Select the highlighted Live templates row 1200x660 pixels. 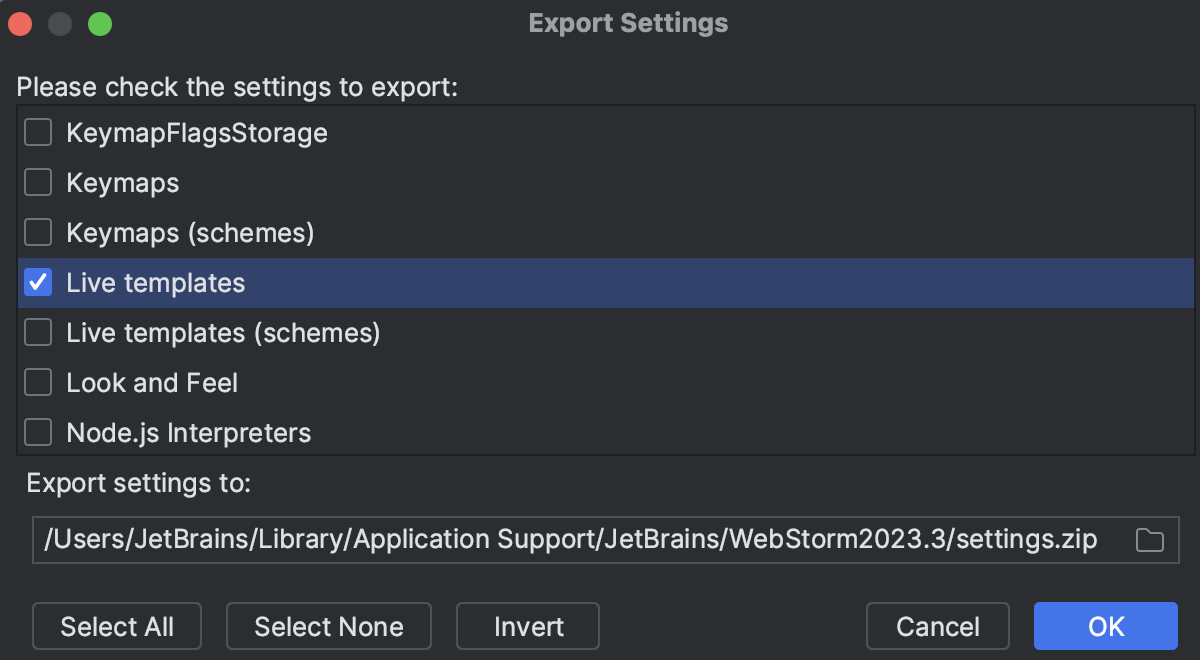[x=155, y=282]
